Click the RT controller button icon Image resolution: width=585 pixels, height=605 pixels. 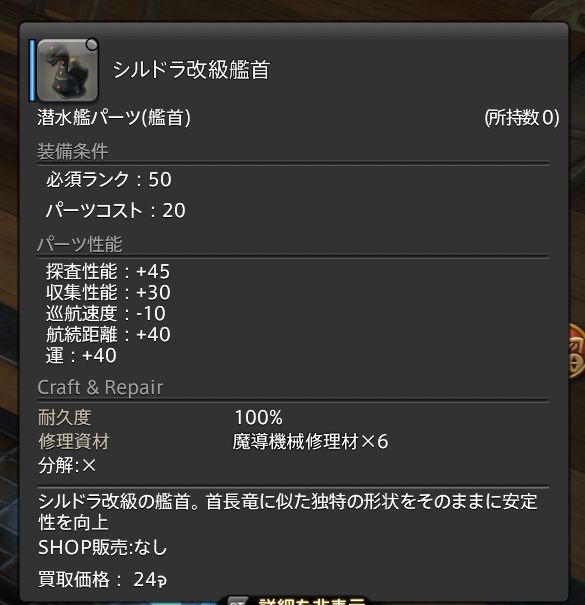point(237,601)
